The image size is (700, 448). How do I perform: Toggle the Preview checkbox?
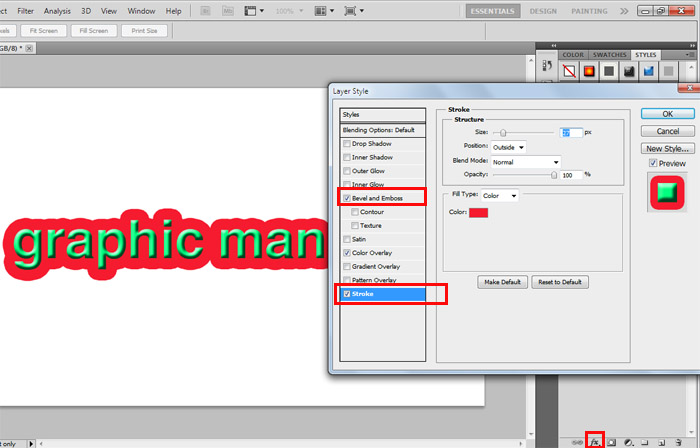click(653, 163)
